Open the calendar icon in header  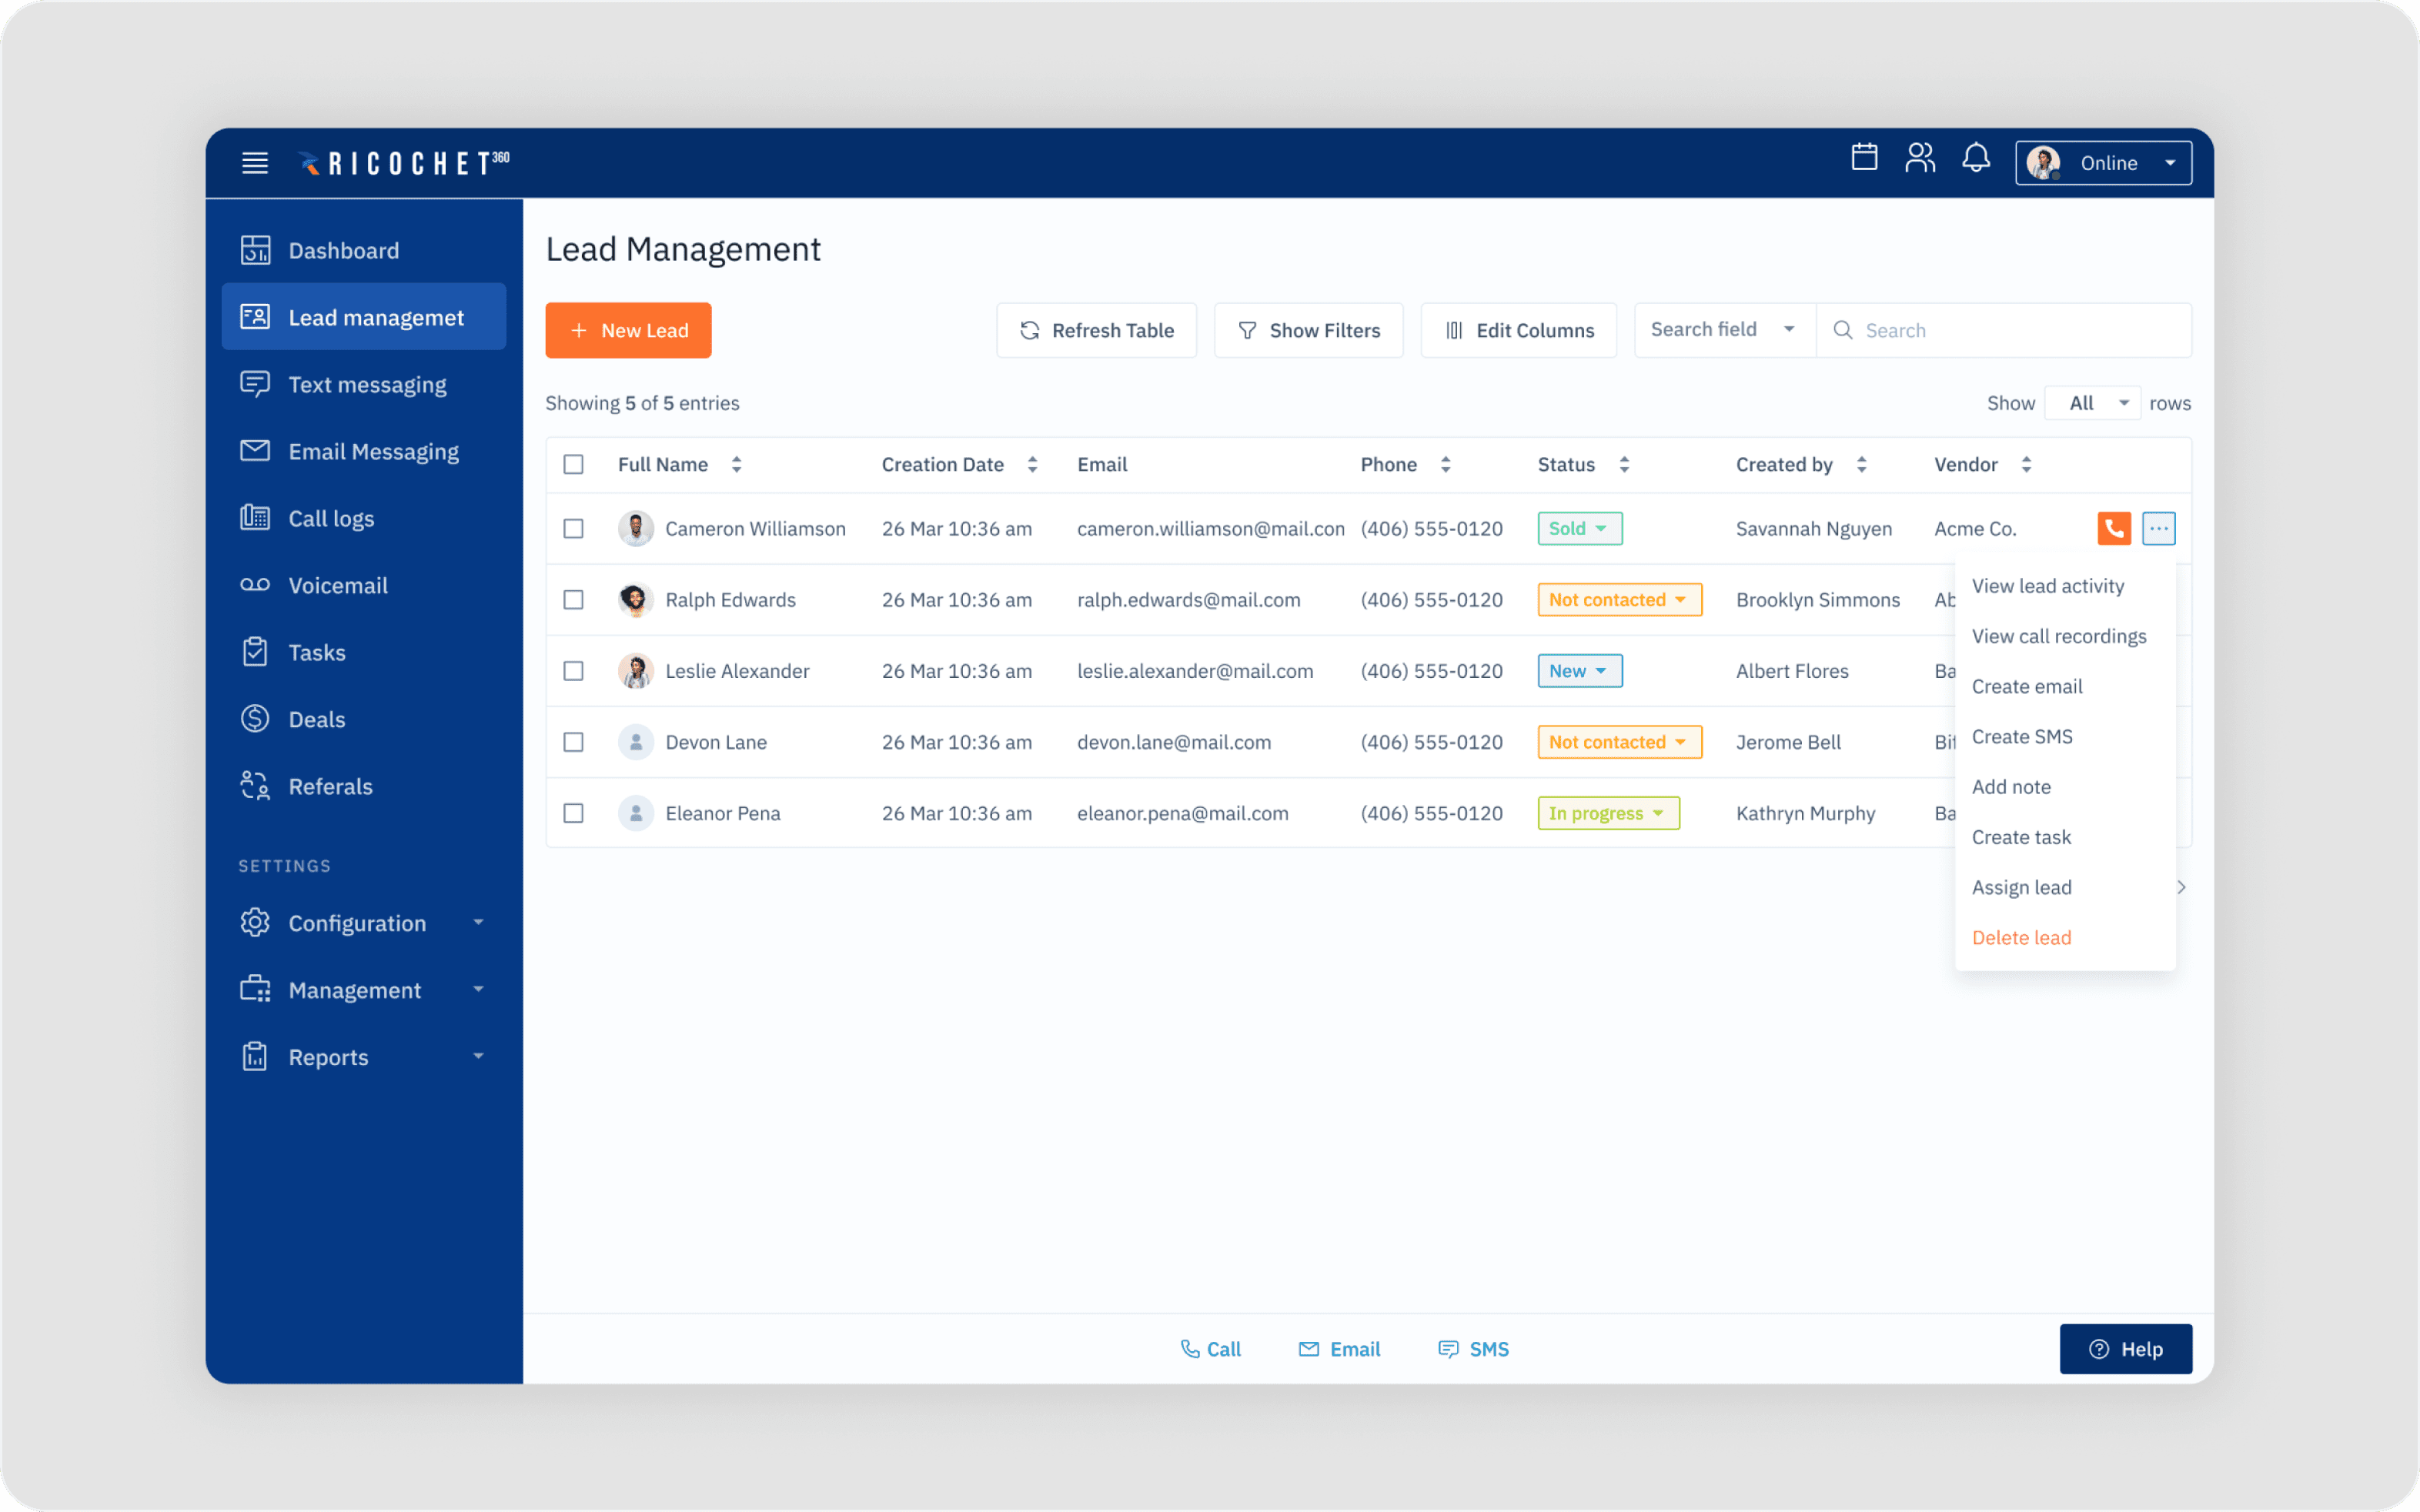point(1864,158)
